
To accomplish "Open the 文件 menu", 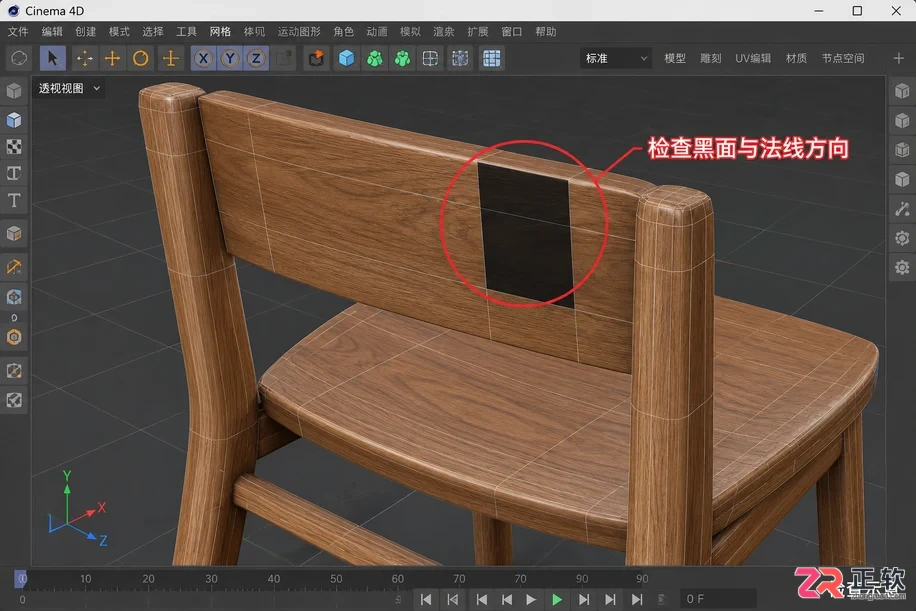I will point(18,32).
